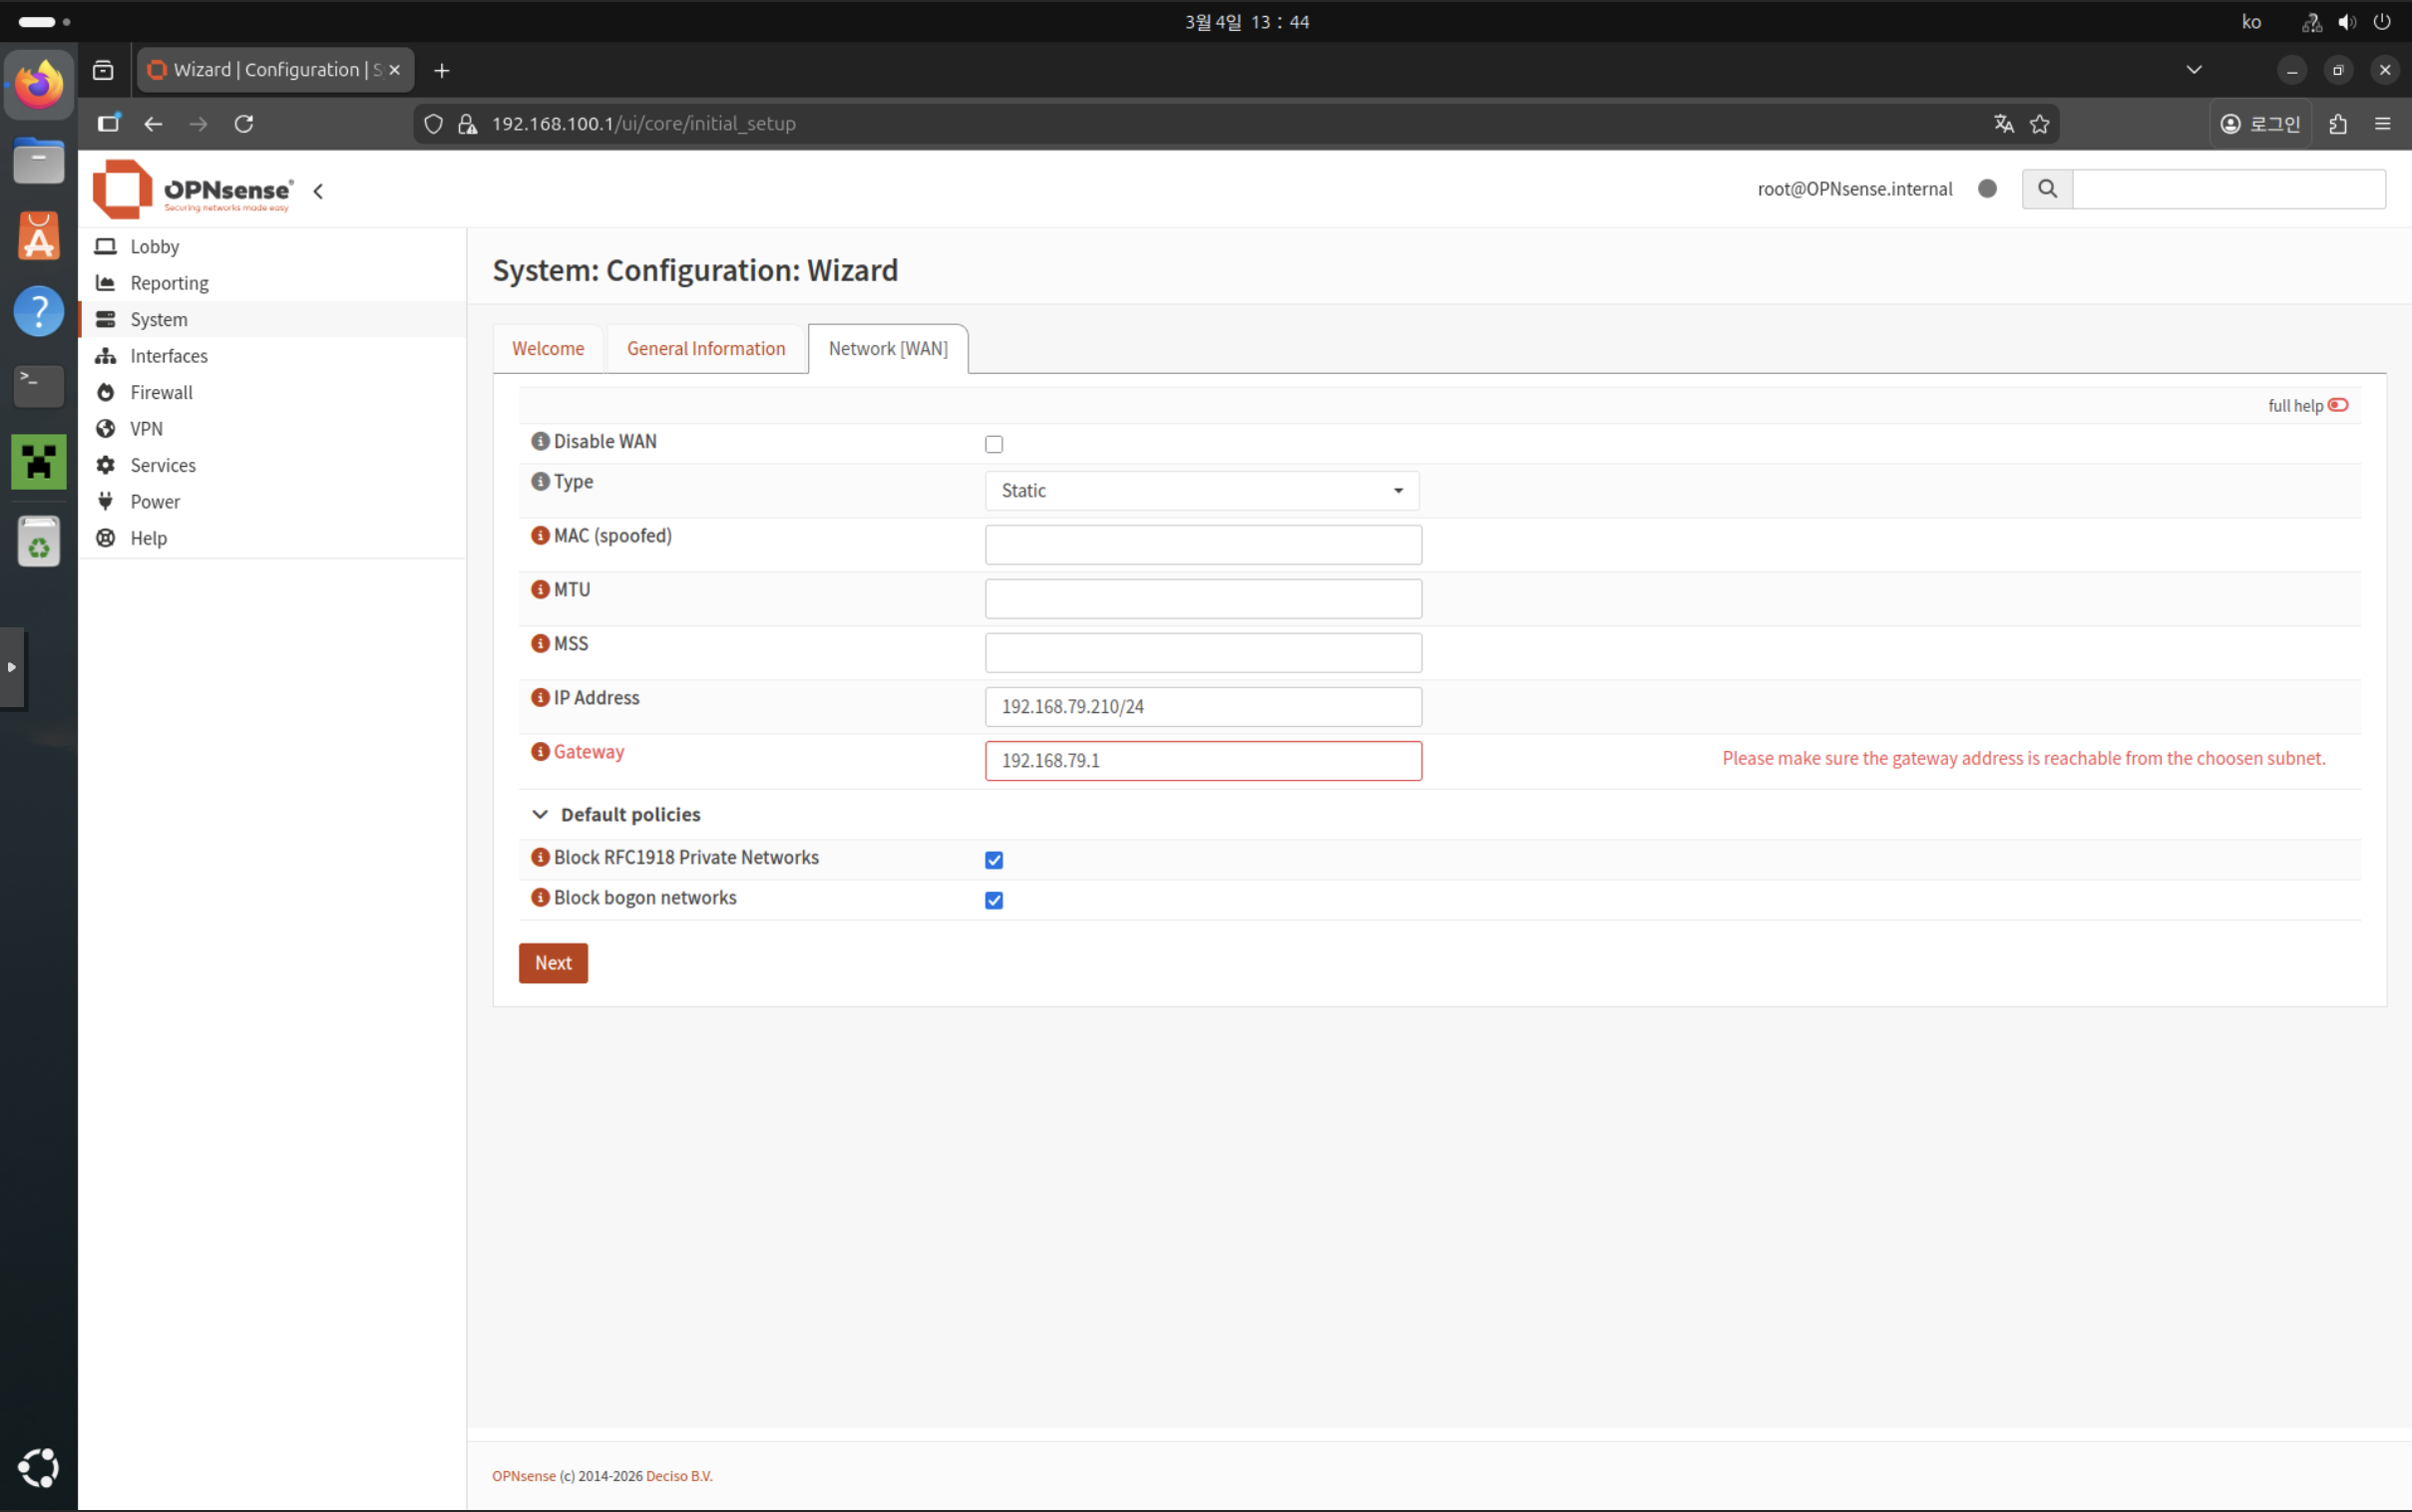Uncheck Block RFC1918 Private Networks

[993, 860]
